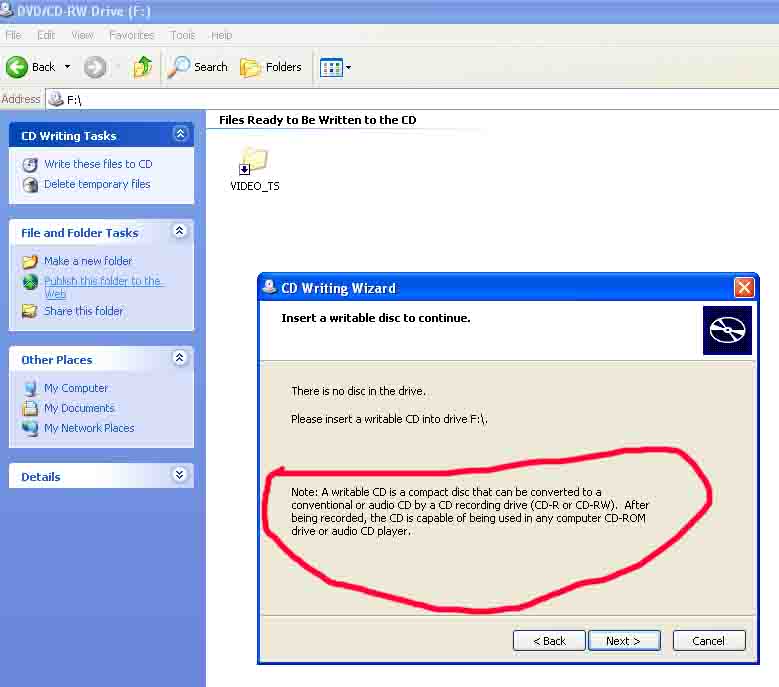Click the Write these files CD icon
This screenshot has width=779, height=687.
(30, 165)
